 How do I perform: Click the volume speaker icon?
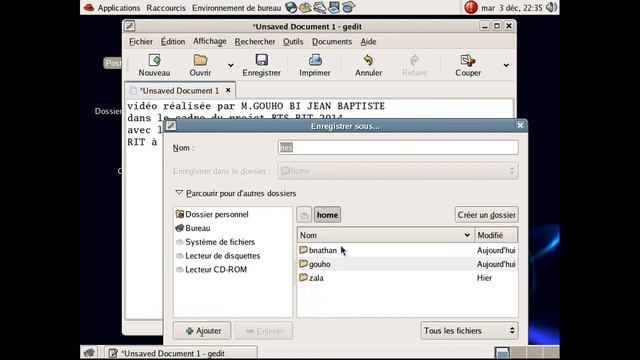tap(551, 7)
